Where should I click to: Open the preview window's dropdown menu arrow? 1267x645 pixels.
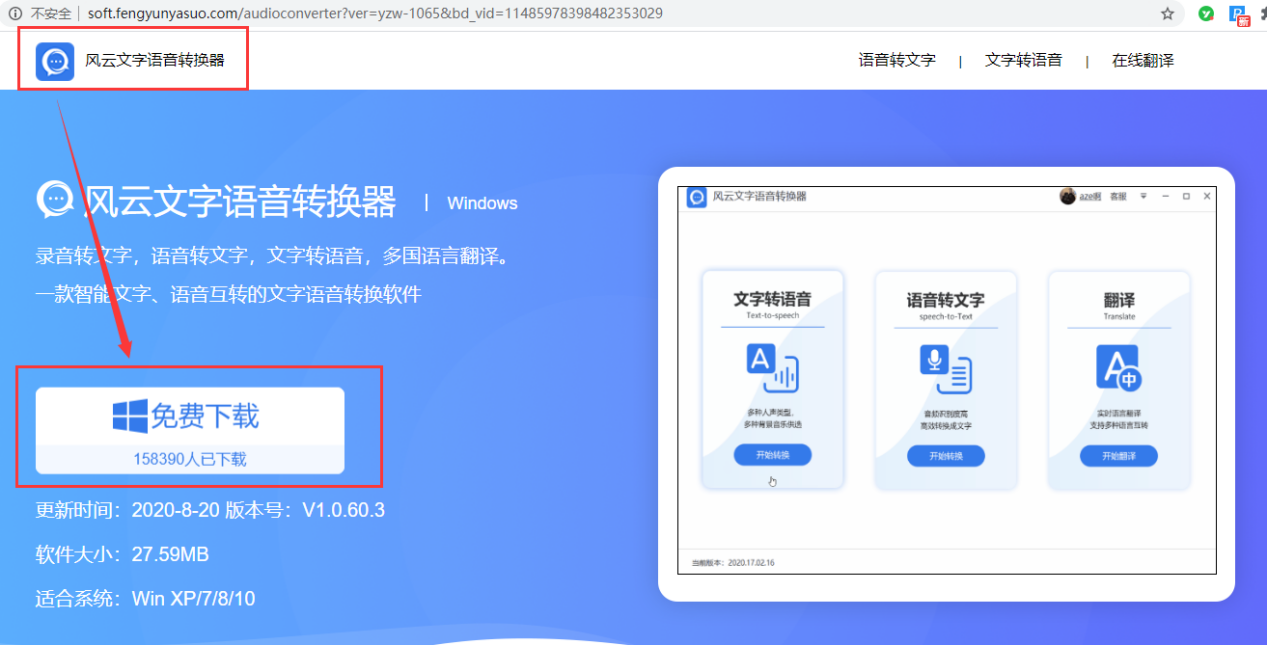pos(1144,196)
